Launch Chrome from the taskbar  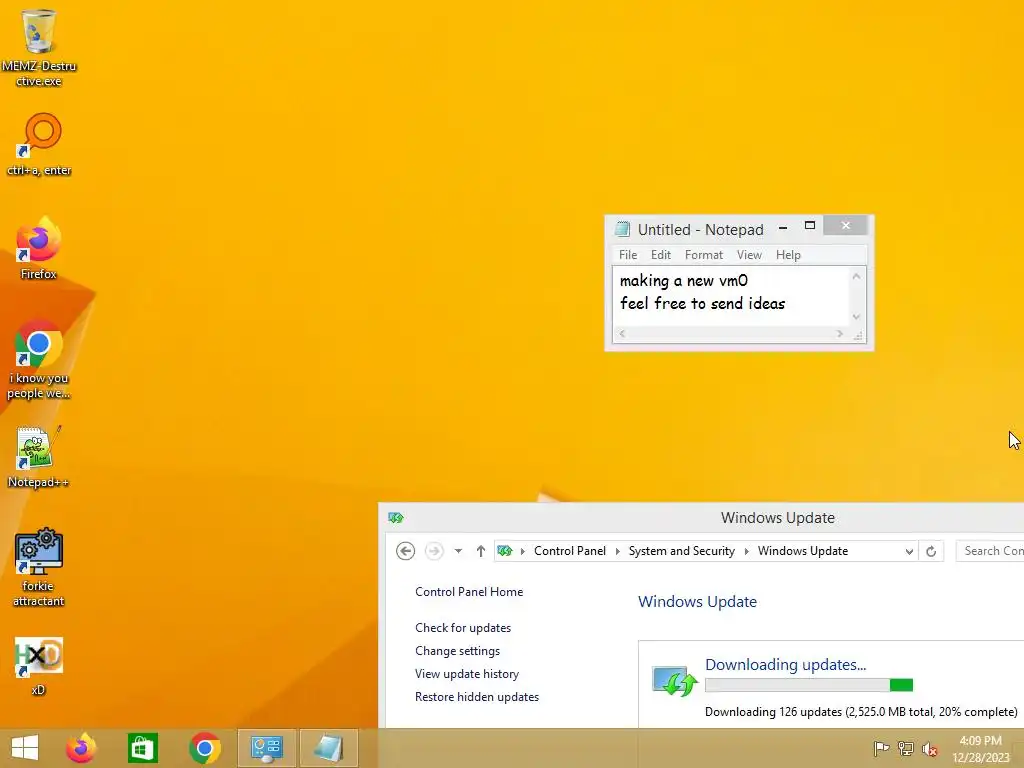[x=204, y=748]
